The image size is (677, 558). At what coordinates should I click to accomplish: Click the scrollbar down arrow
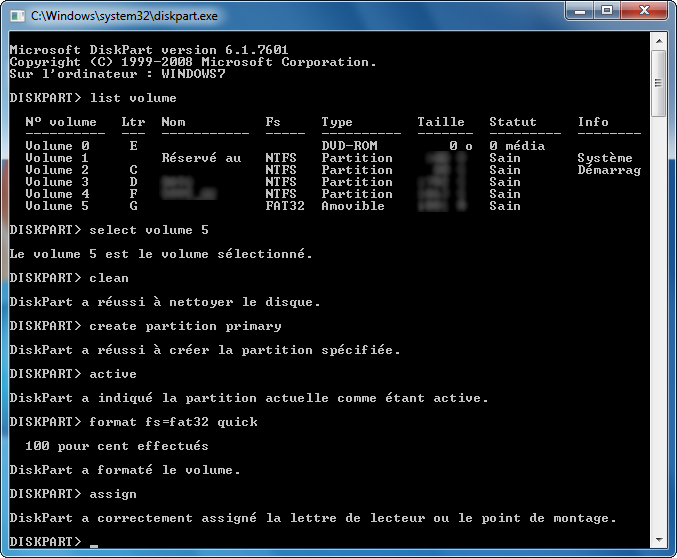pos(659,539)
